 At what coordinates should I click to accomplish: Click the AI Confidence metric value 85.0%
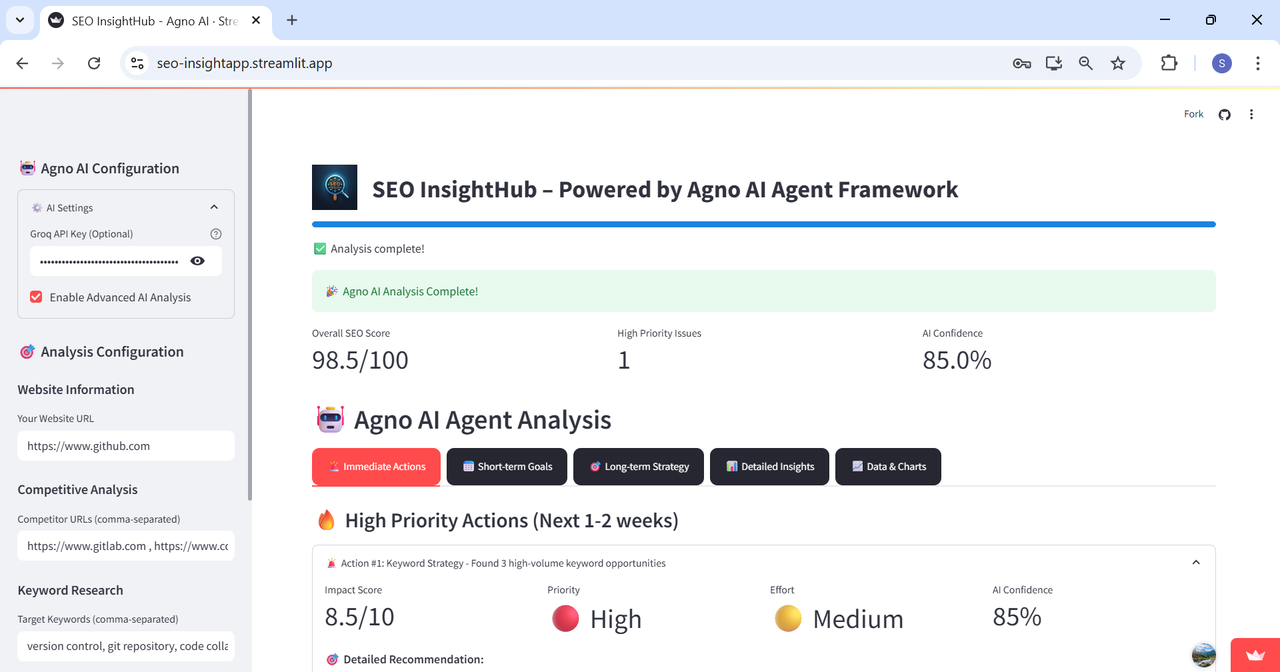957,360
